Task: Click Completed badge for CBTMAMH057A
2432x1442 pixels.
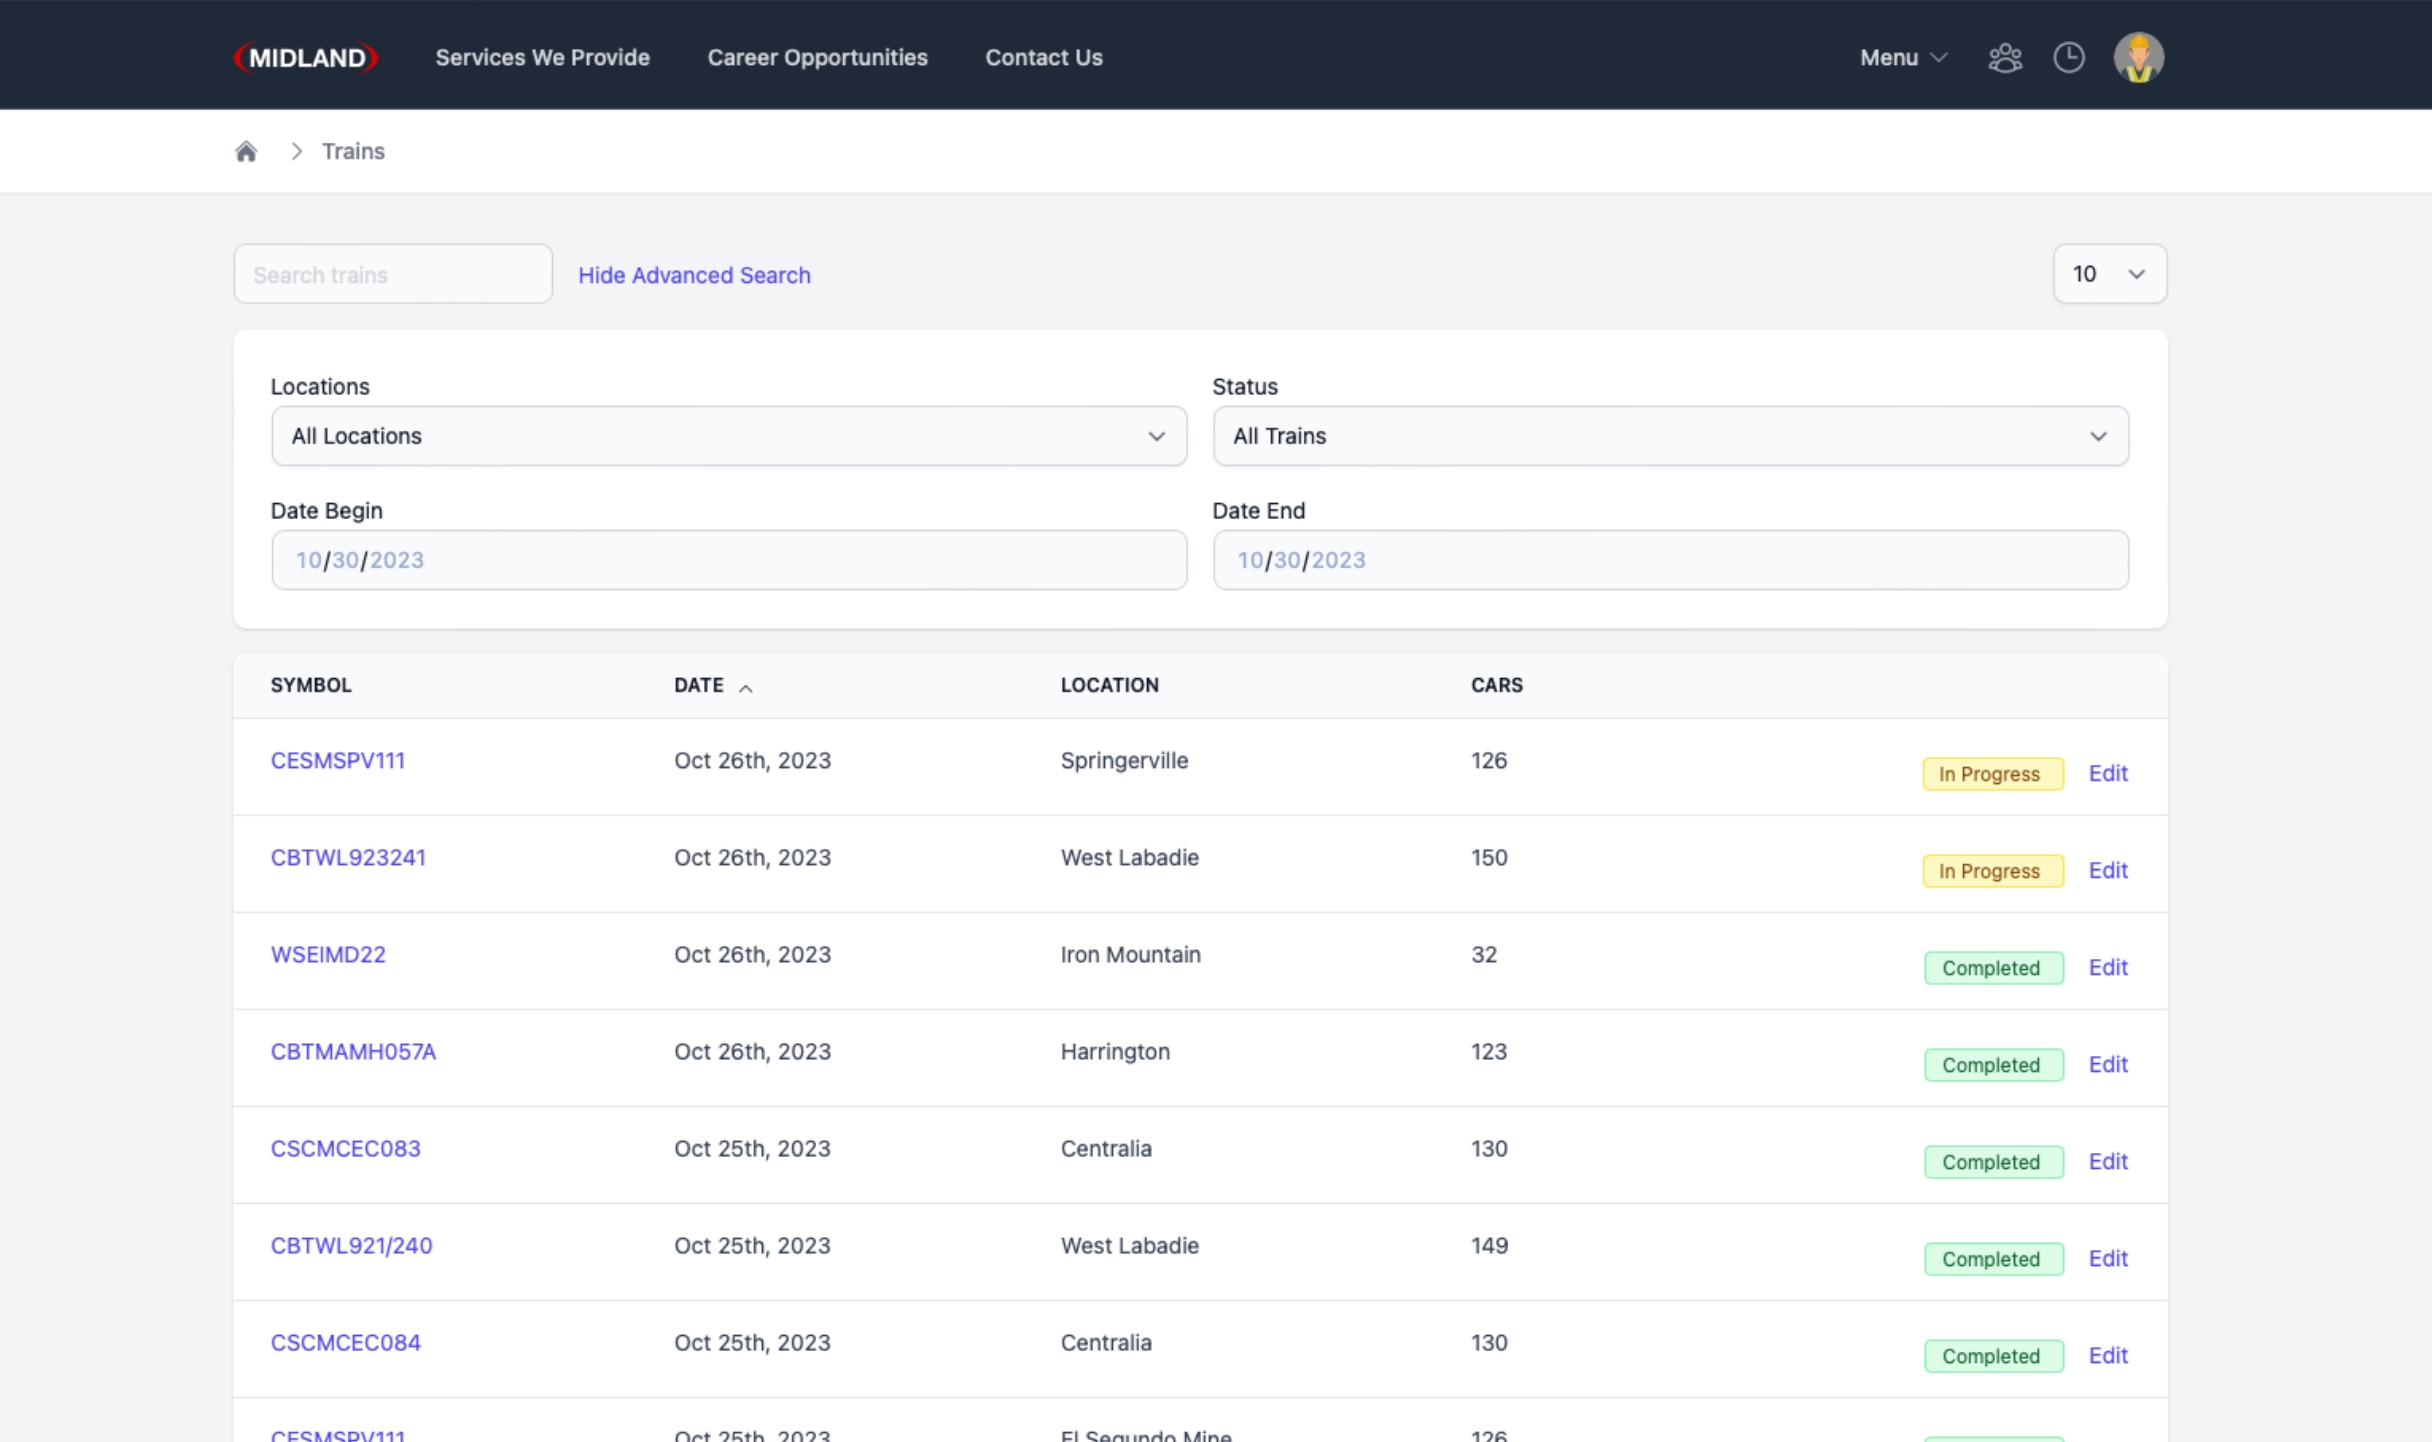Action: tap(1994, 1065)
